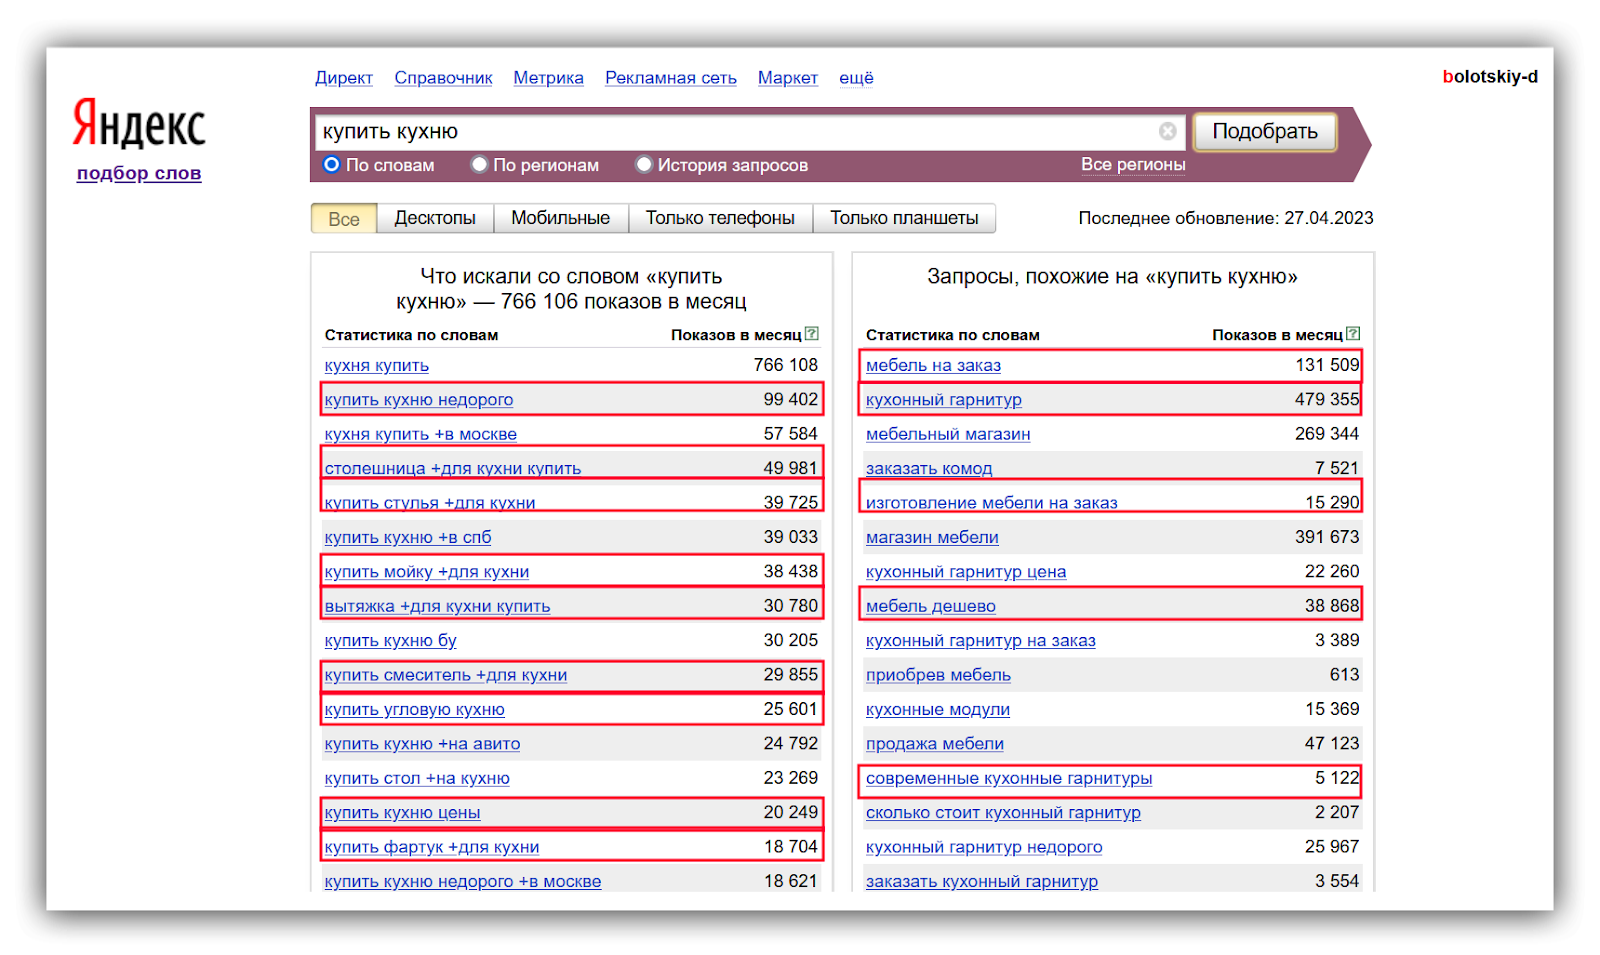Open the 'Маркет' top link
This screenshot has height=955, width=1600.
pyautogui.click(x=788, y=78)
